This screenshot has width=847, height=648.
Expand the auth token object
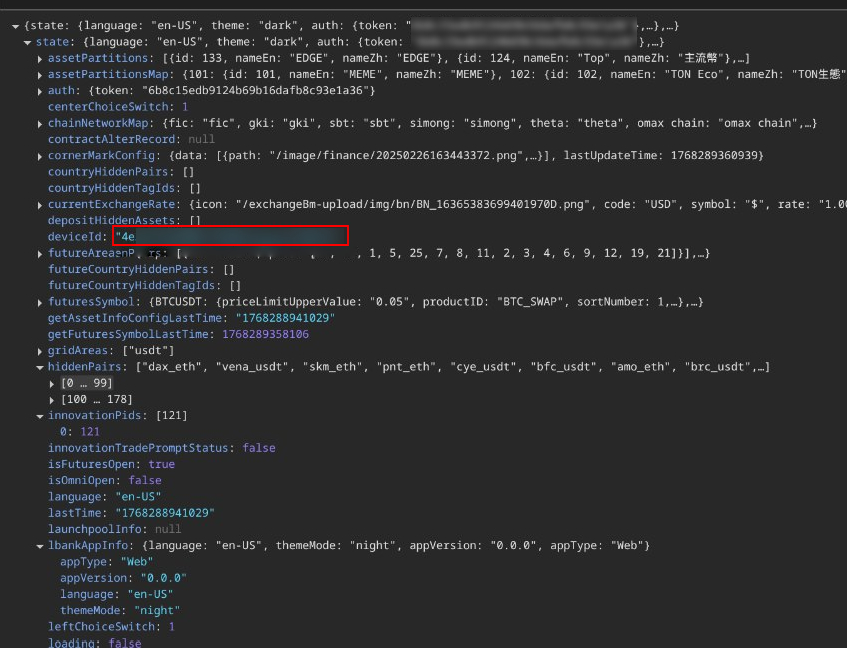click(x=40, y=91)
